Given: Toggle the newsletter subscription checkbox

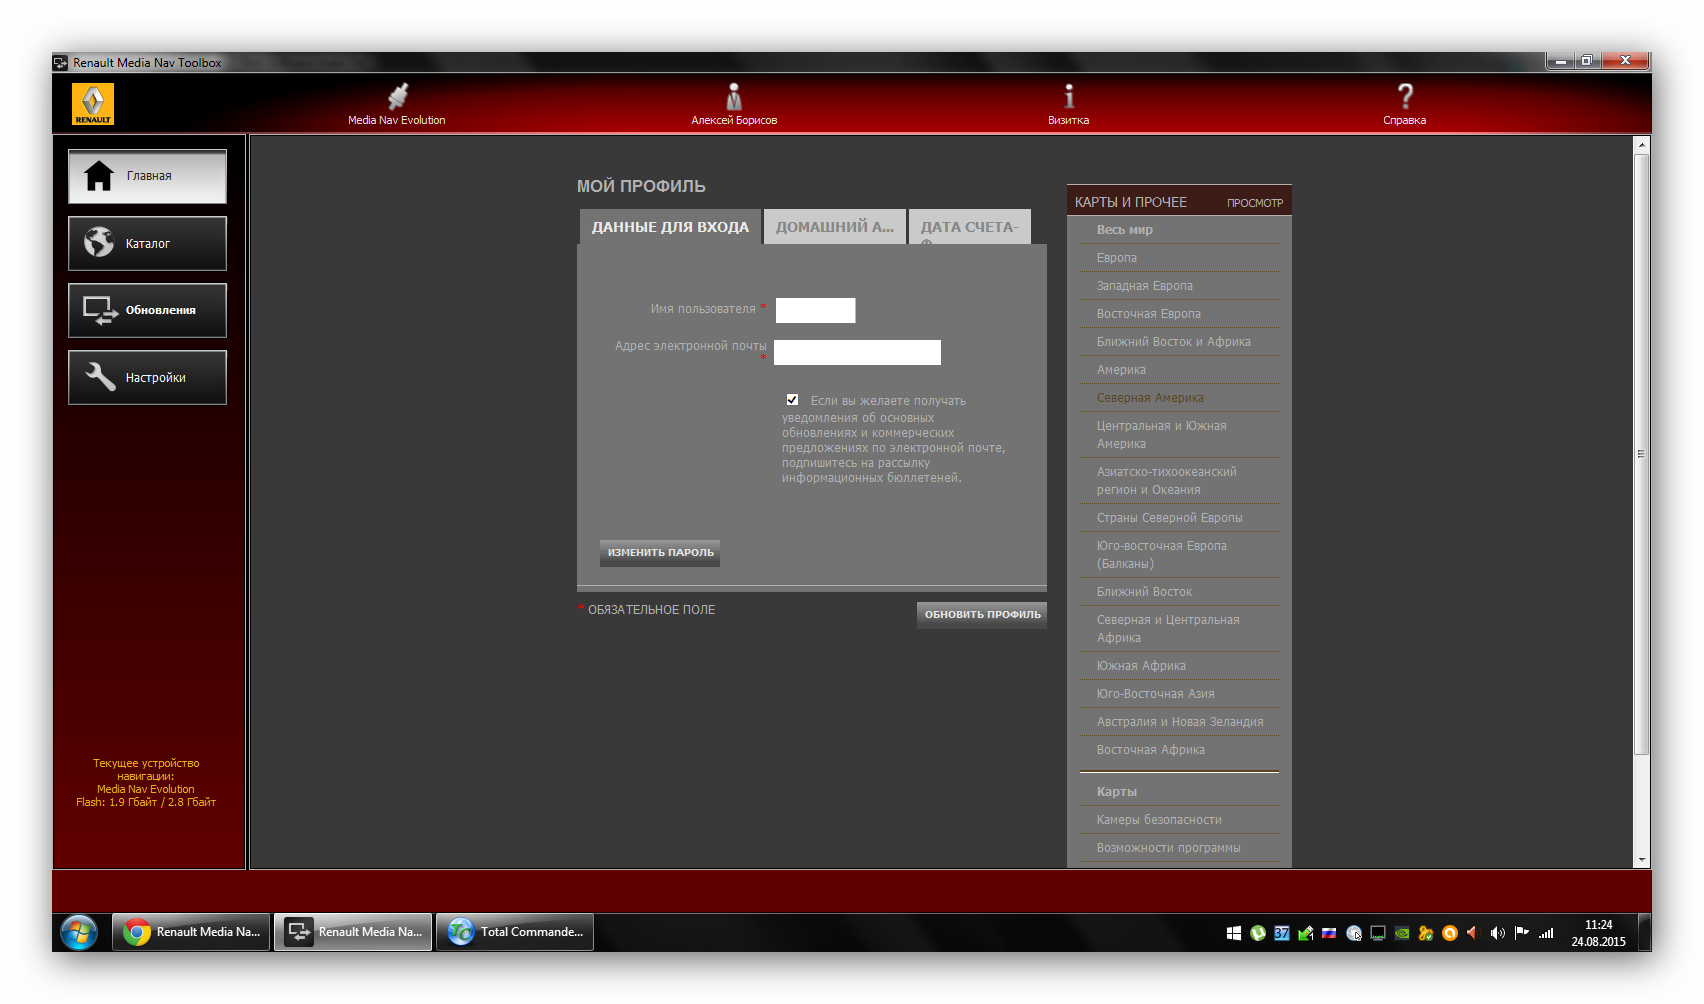Looking at the screenshot, I should (x=792, y=400).
